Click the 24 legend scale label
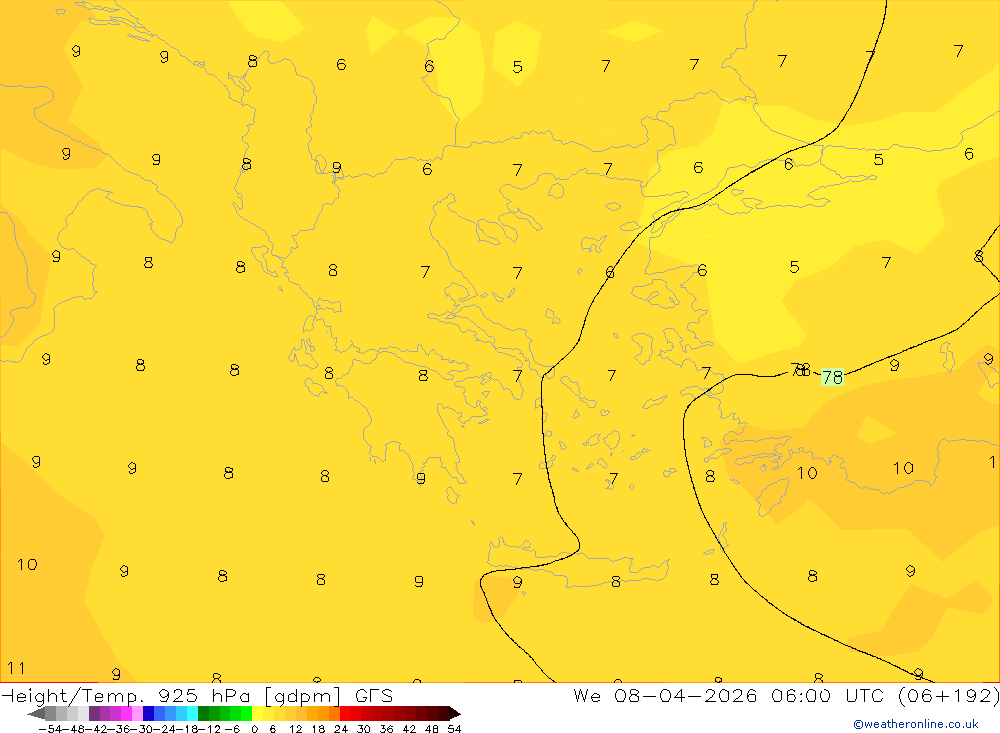 tap(341, 729)
